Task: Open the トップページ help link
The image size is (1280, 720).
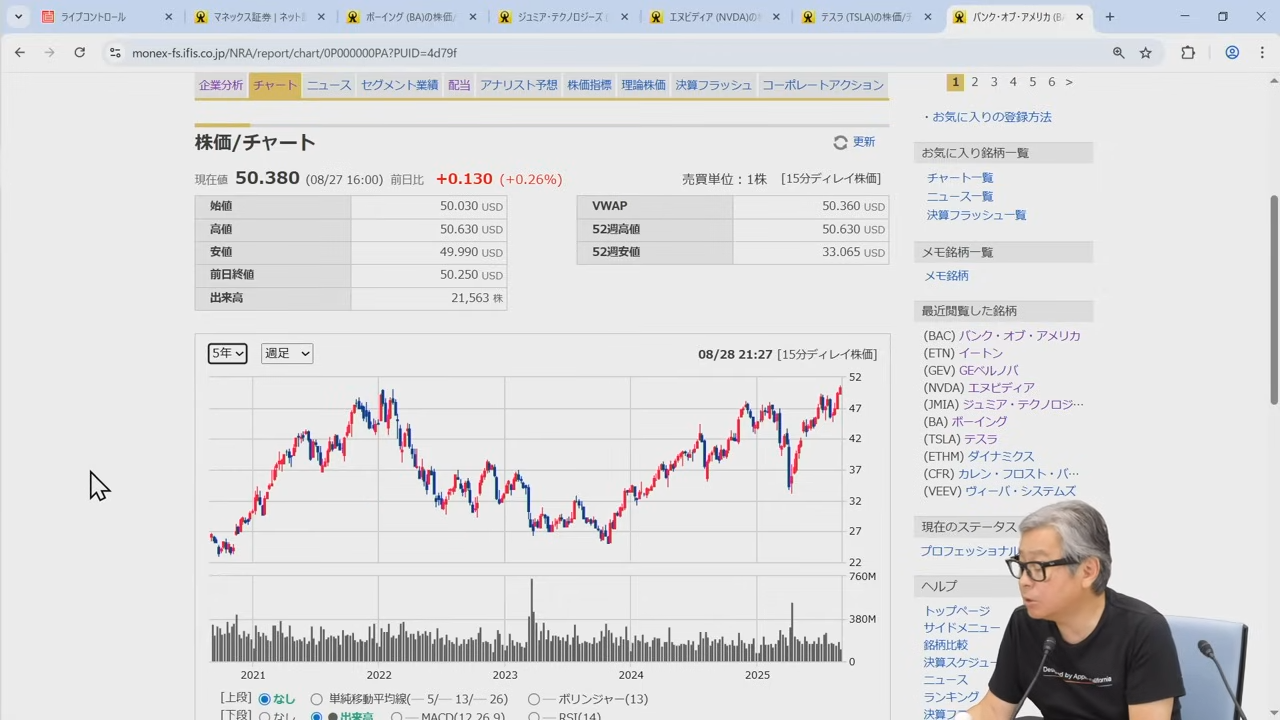Action: click(957, 611)
